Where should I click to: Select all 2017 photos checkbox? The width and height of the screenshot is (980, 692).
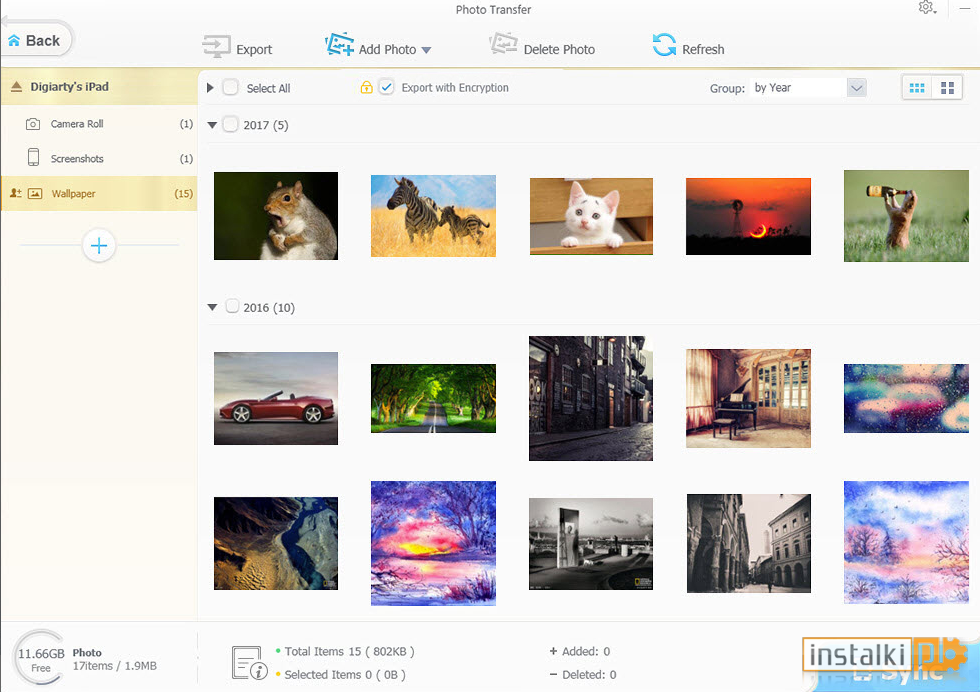pyautogui.click(x=231, y=124)
